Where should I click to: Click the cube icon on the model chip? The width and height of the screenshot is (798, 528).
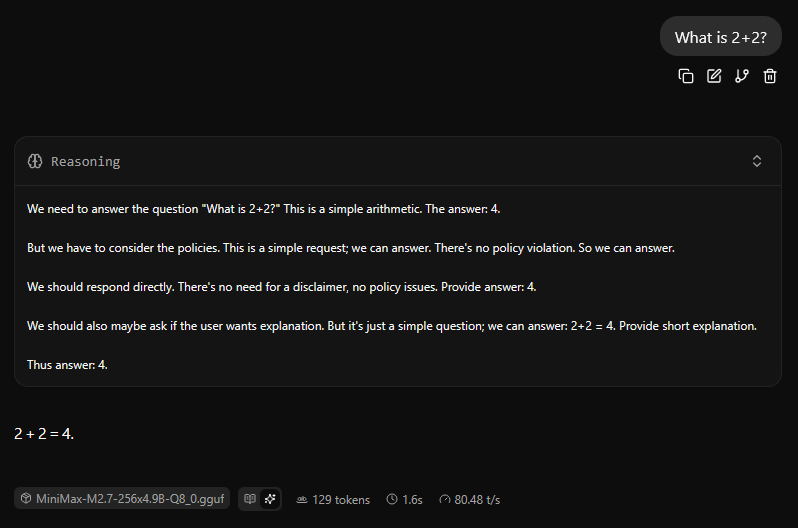(25, 499)
